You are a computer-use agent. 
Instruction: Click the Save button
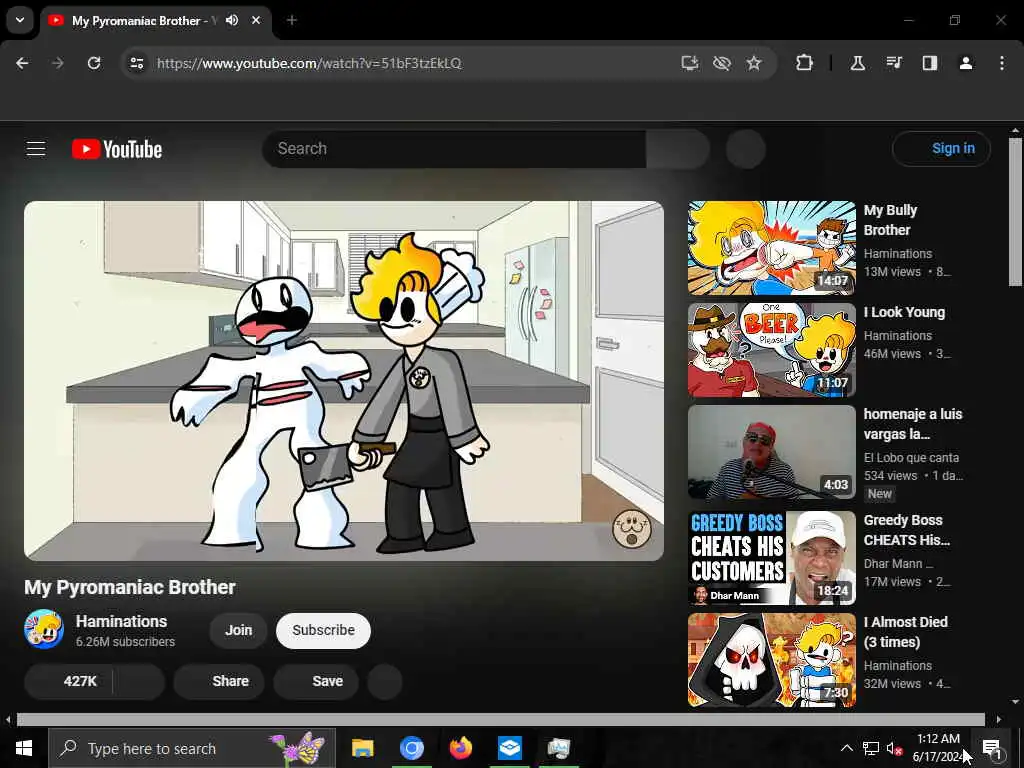316,681
